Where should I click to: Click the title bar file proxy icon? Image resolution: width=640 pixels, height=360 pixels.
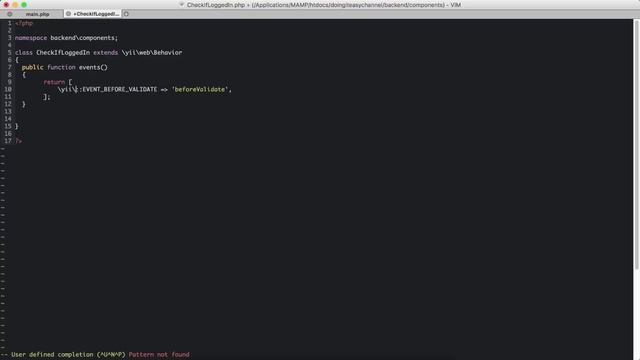[x=182, y=4]
